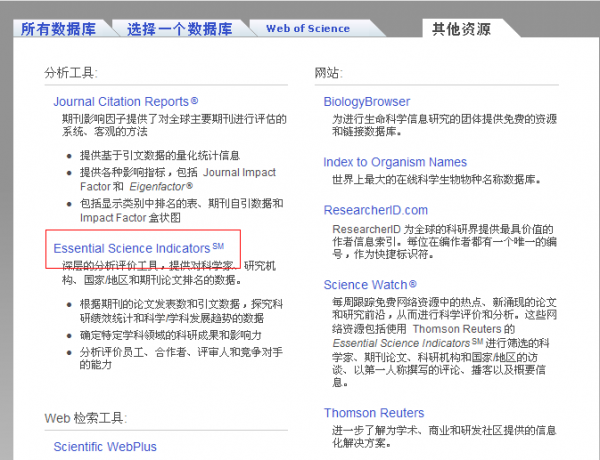The height and width of the screenshot is (460, 600).
Task: Open Essential Science Indicators link
Action: [x=139, y=248]
